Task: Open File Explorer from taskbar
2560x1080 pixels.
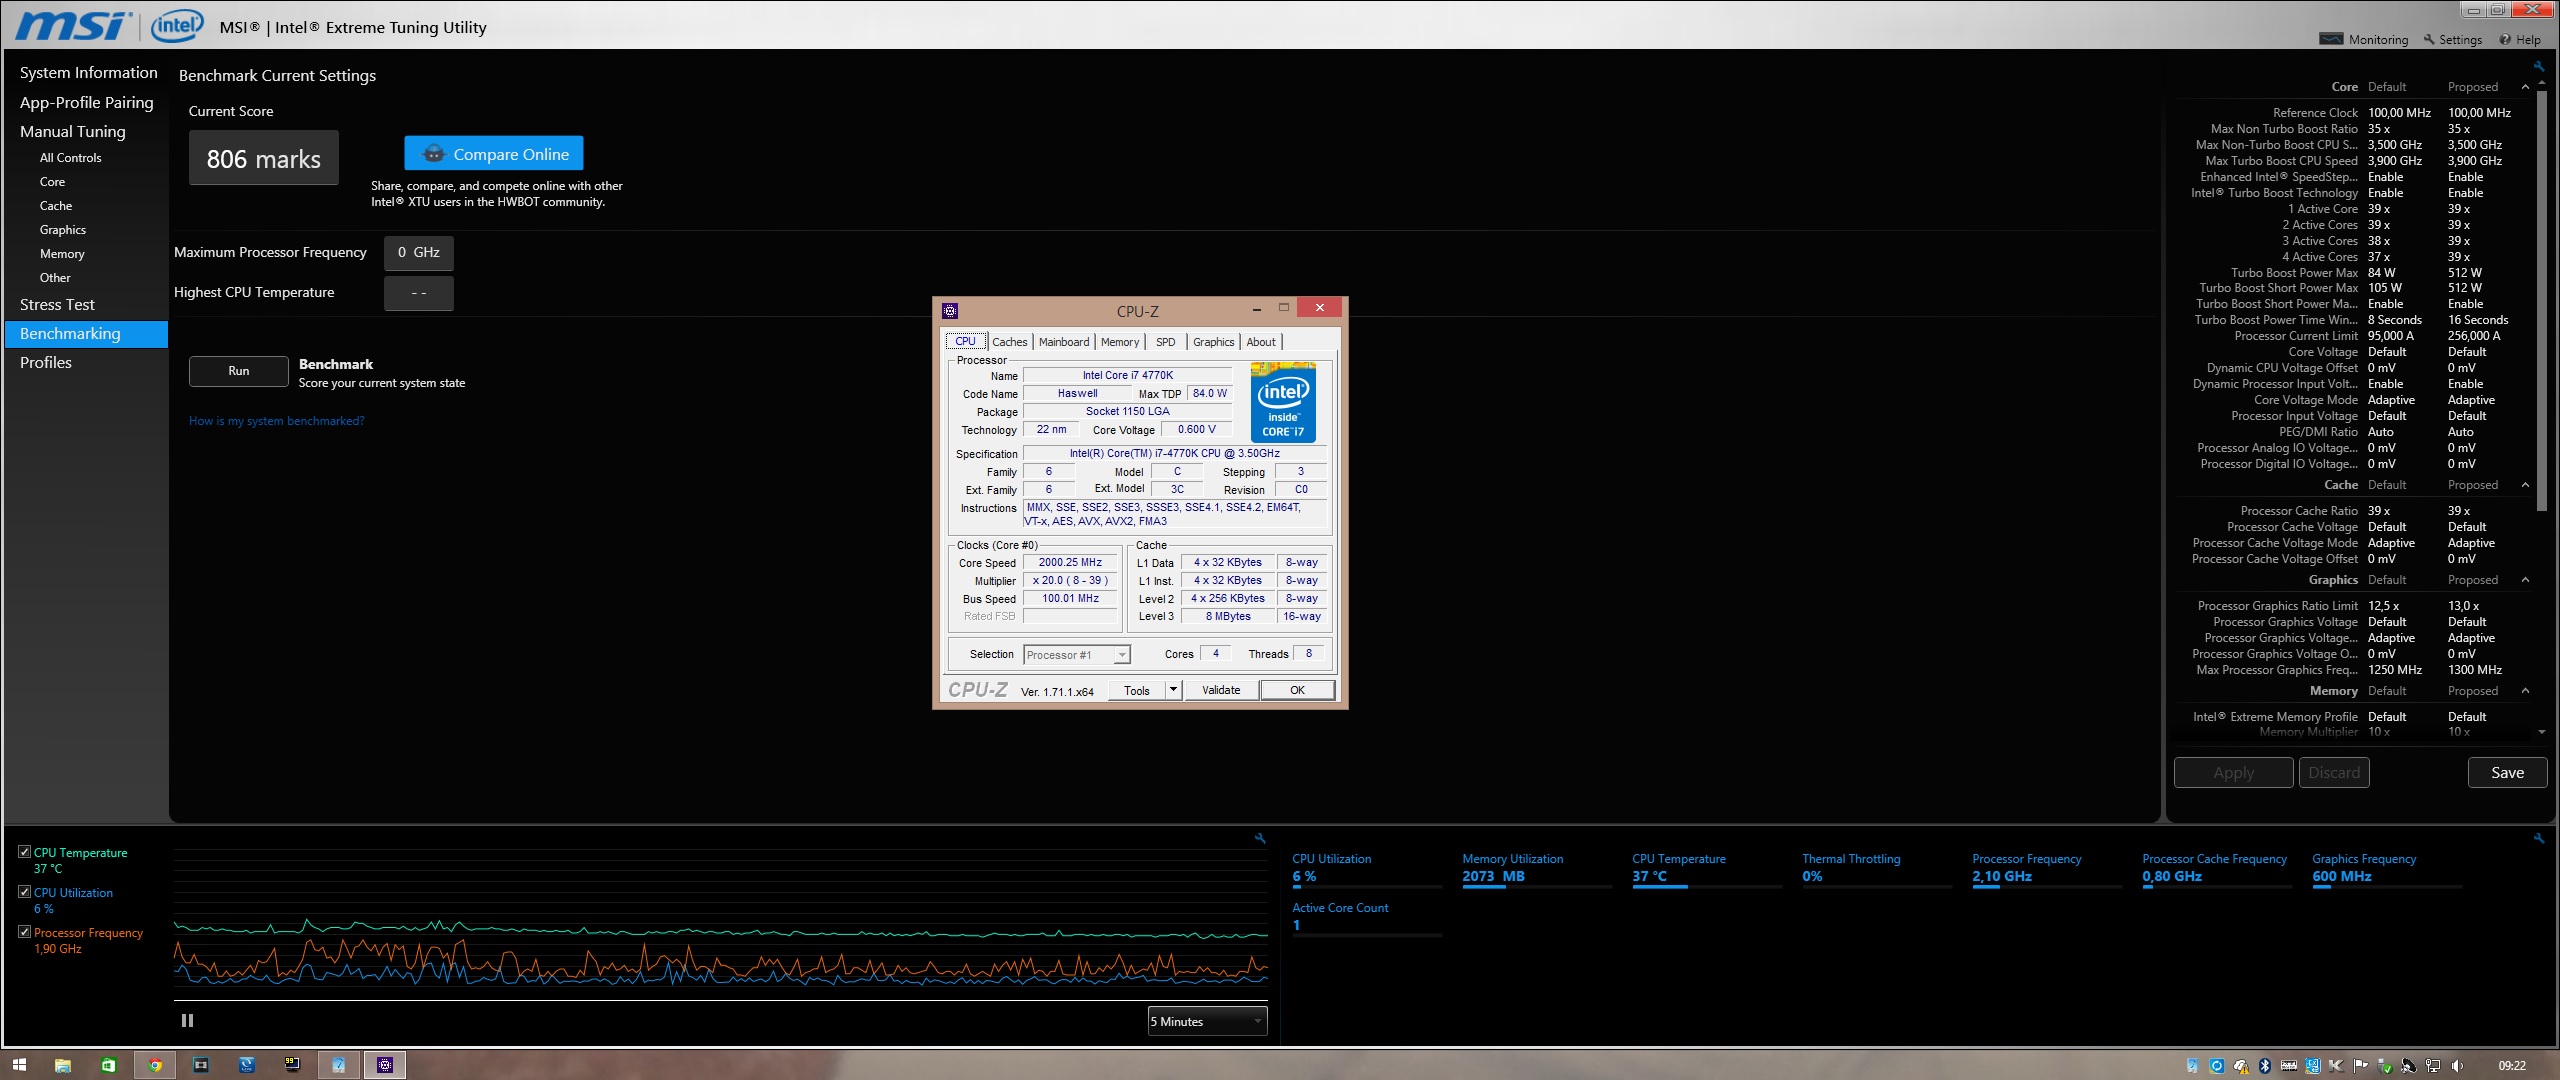Action: tap(62, 1065)
